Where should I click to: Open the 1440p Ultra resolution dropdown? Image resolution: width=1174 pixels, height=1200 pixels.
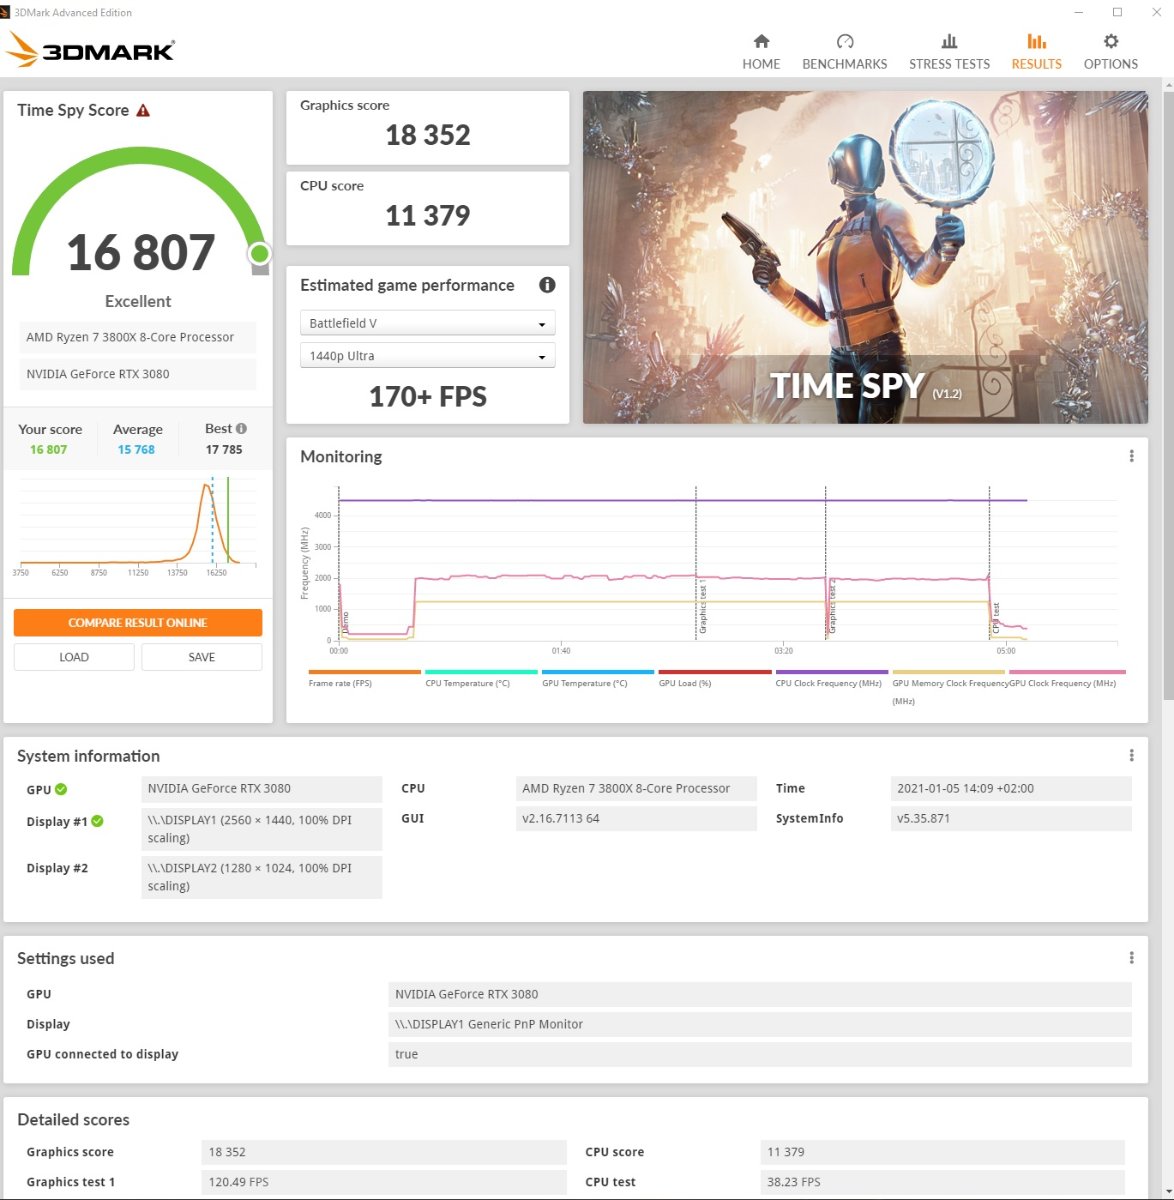coord(427,356)
